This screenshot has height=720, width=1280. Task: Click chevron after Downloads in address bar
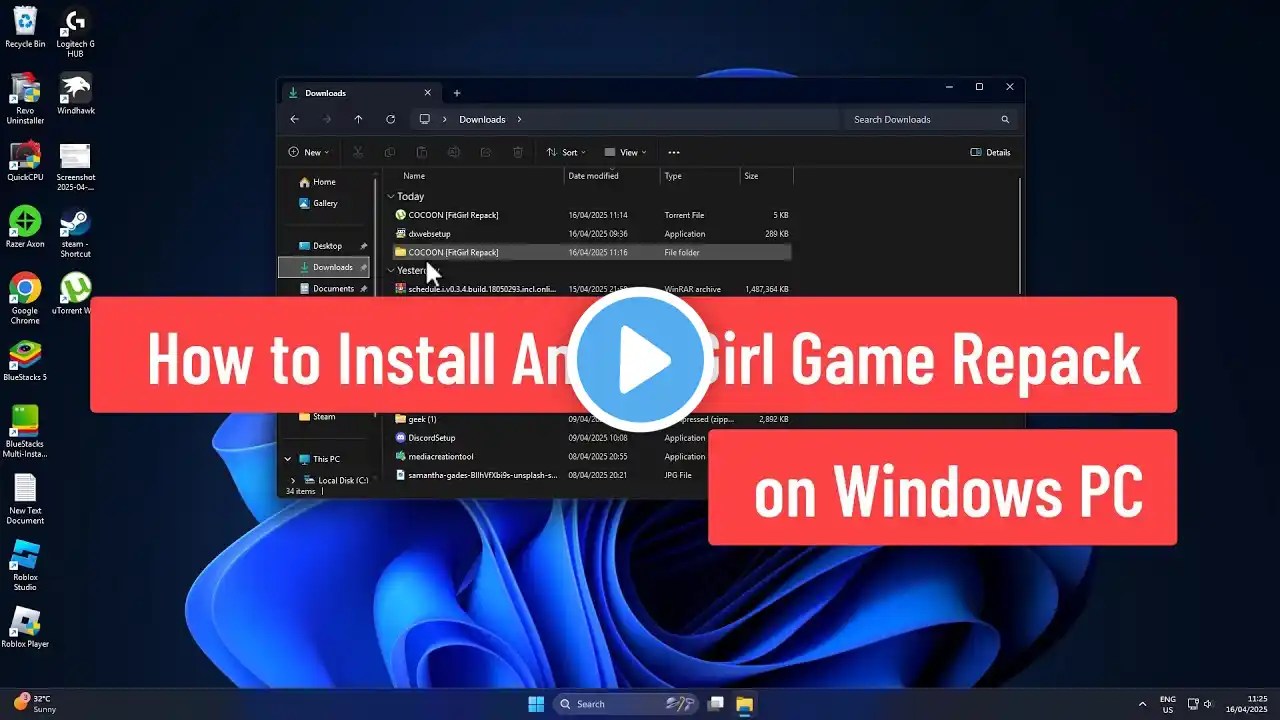[x=520, y=119]
